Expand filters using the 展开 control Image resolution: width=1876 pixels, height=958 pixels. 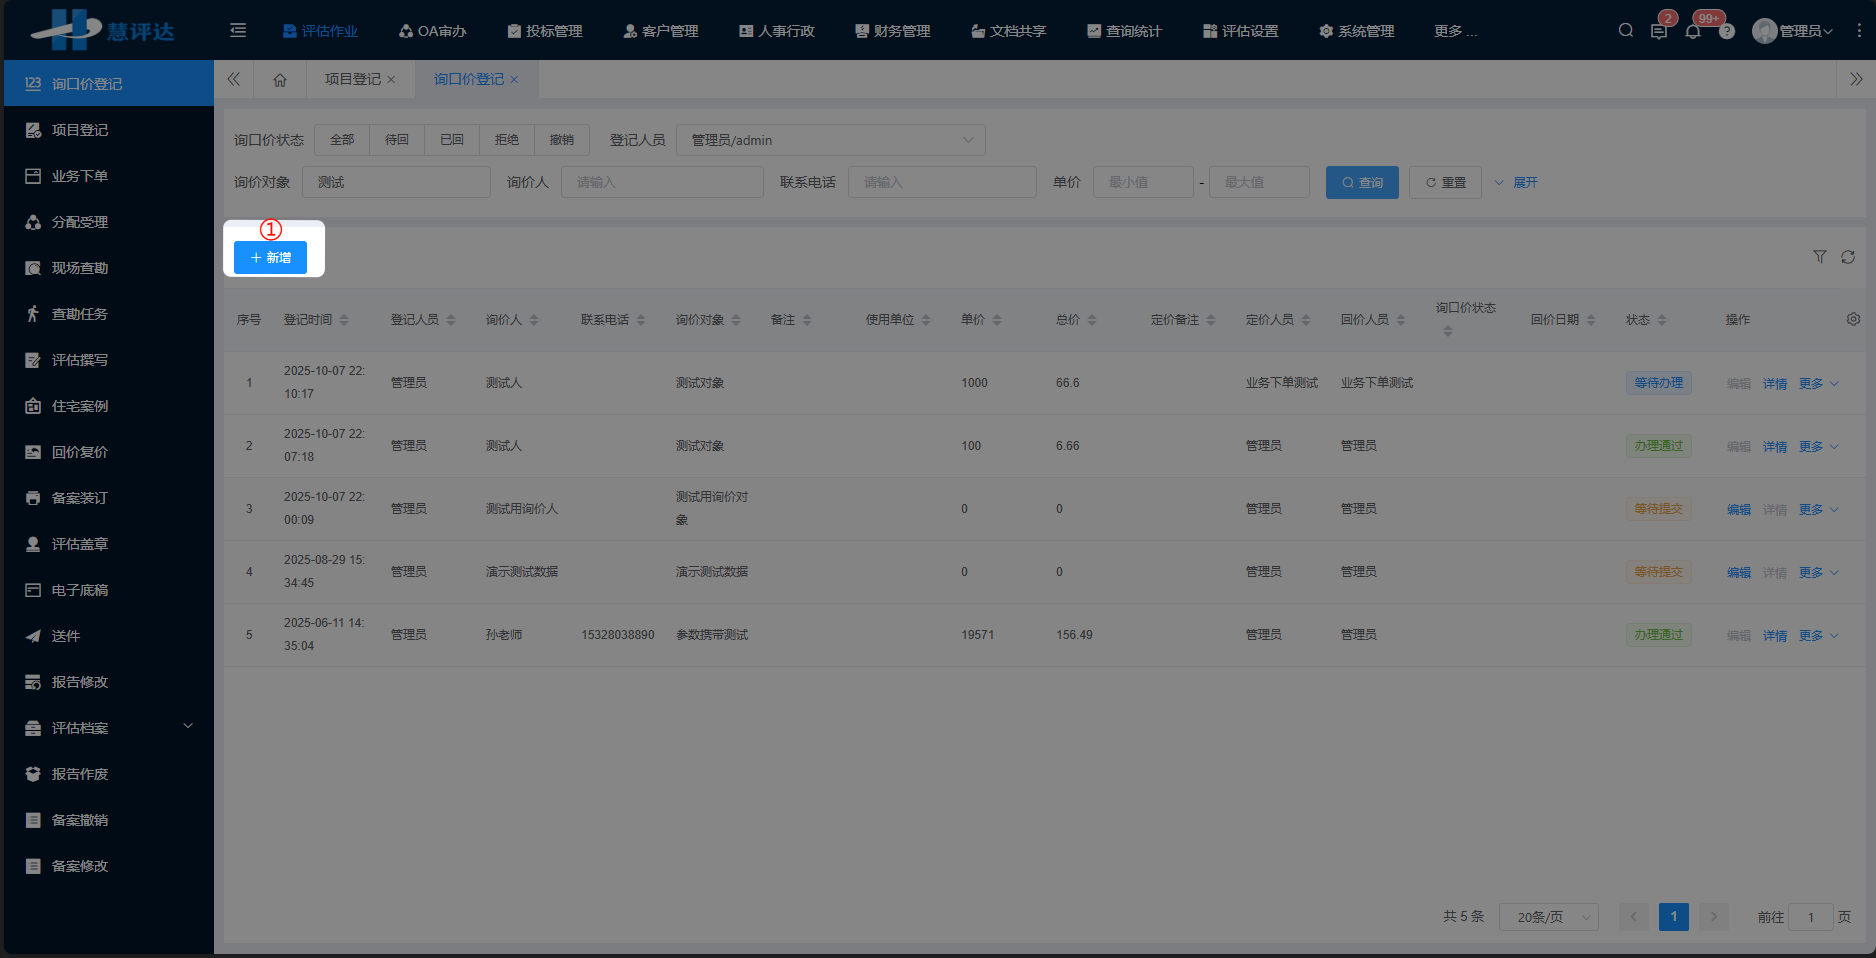pos(1516,182)
